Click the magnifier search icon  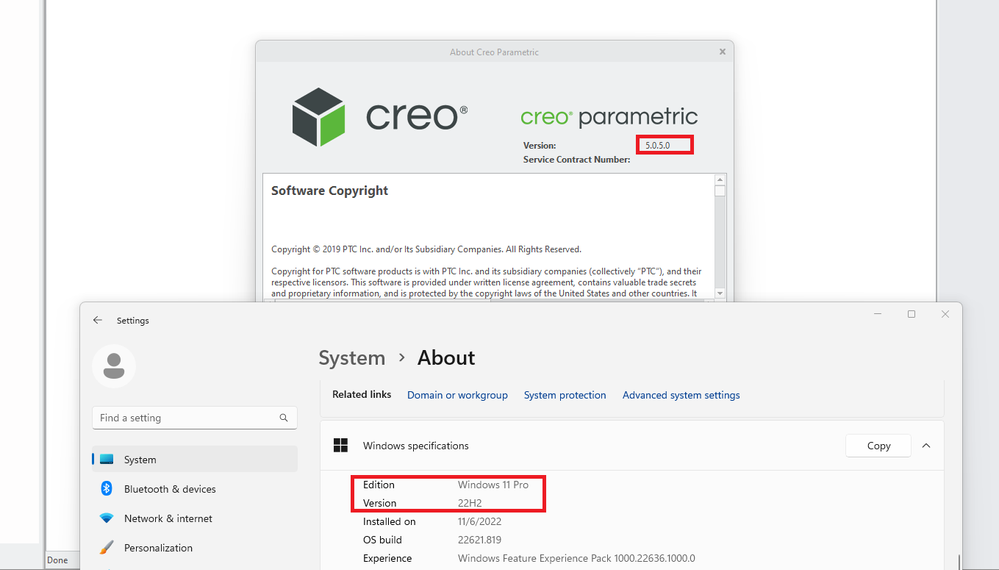284,418
